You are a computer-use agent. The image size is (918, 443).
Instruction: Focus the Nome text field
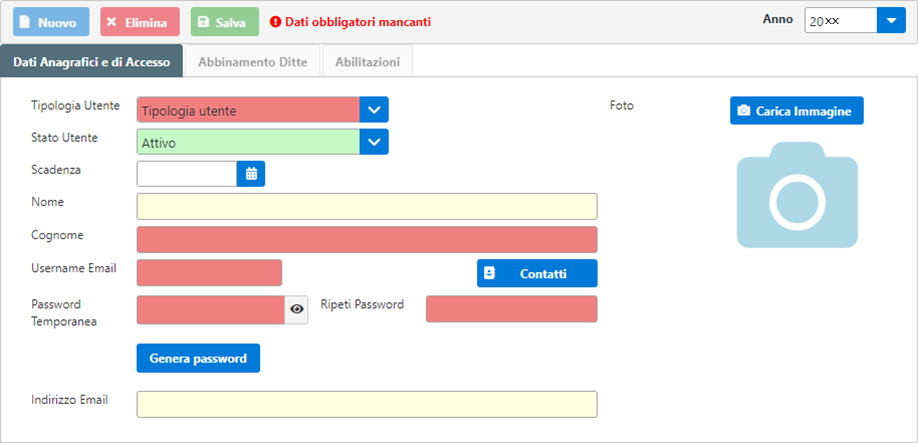[367, 206]
